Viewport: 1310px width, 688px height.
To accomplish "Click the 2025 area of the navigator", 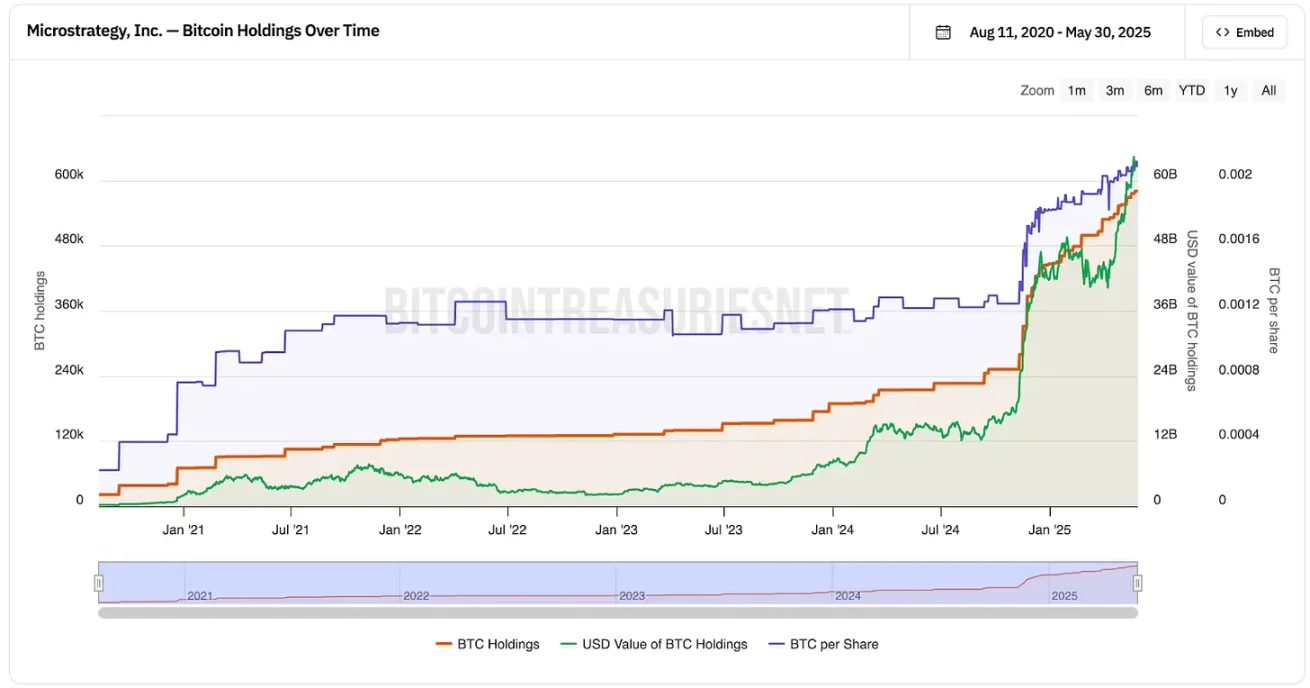I will tap(1064, 595).
